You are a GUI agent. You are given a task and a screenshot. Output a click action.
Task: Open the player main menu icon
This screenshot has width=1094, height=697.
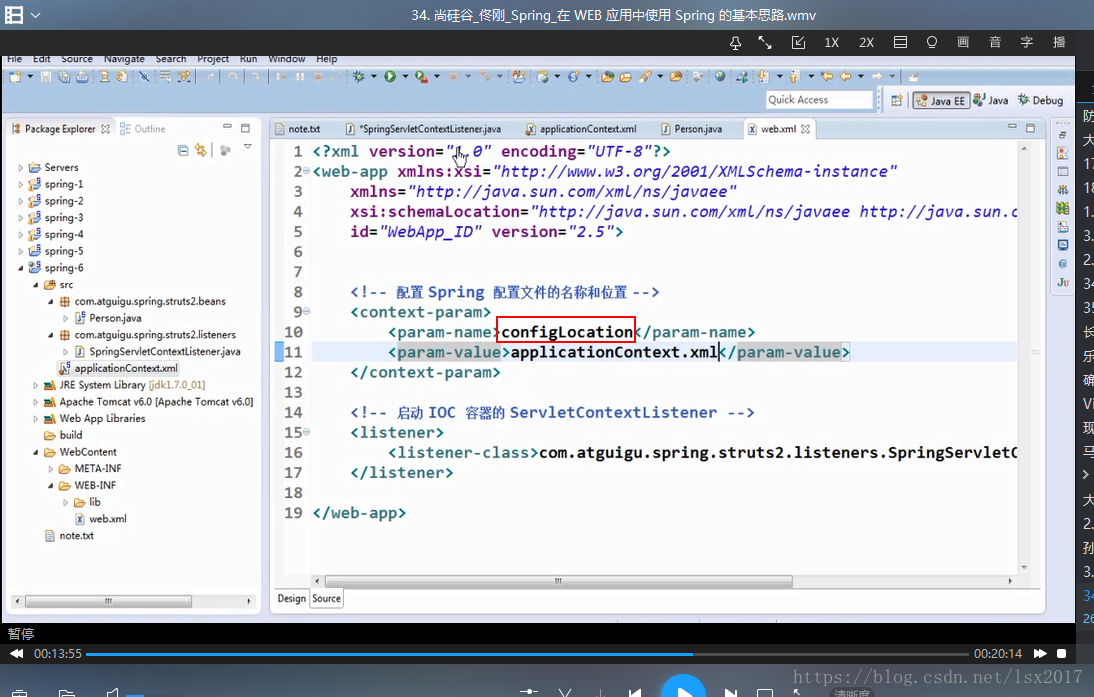click(x=13, y=15)
